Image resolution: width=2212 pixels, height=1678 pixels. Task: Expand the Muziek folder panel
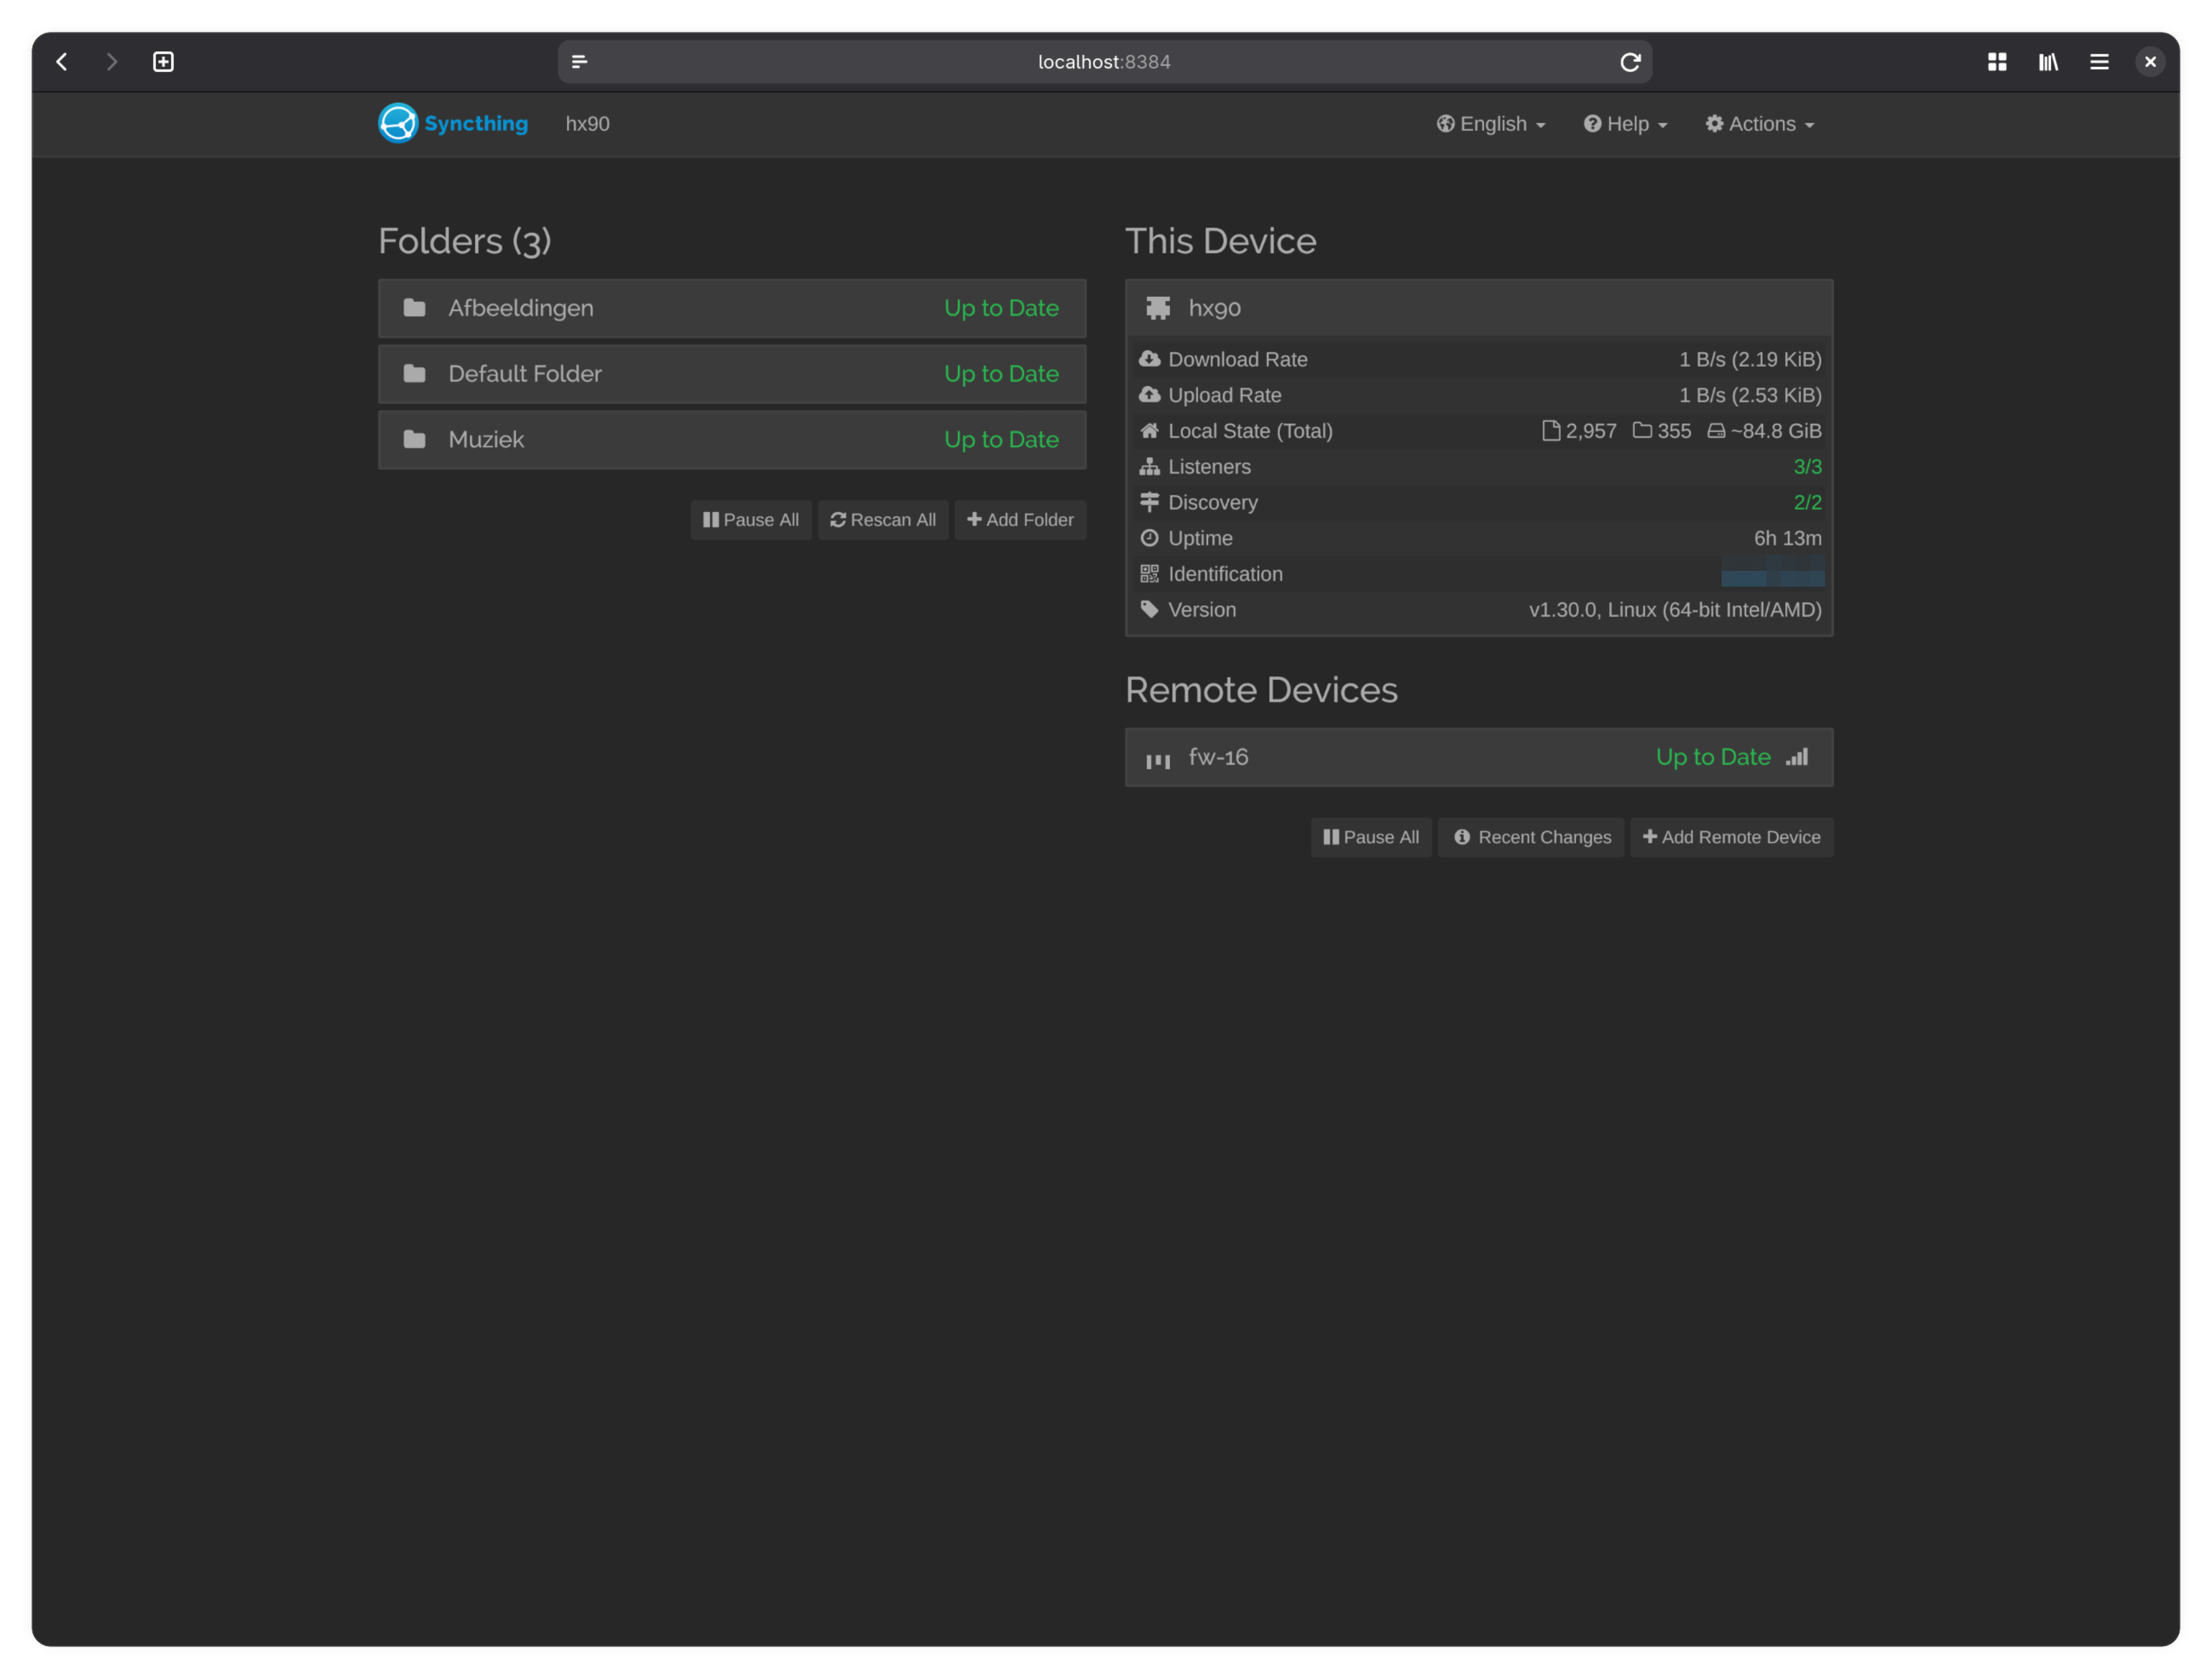pyautogui.click(x=732, y=440)
